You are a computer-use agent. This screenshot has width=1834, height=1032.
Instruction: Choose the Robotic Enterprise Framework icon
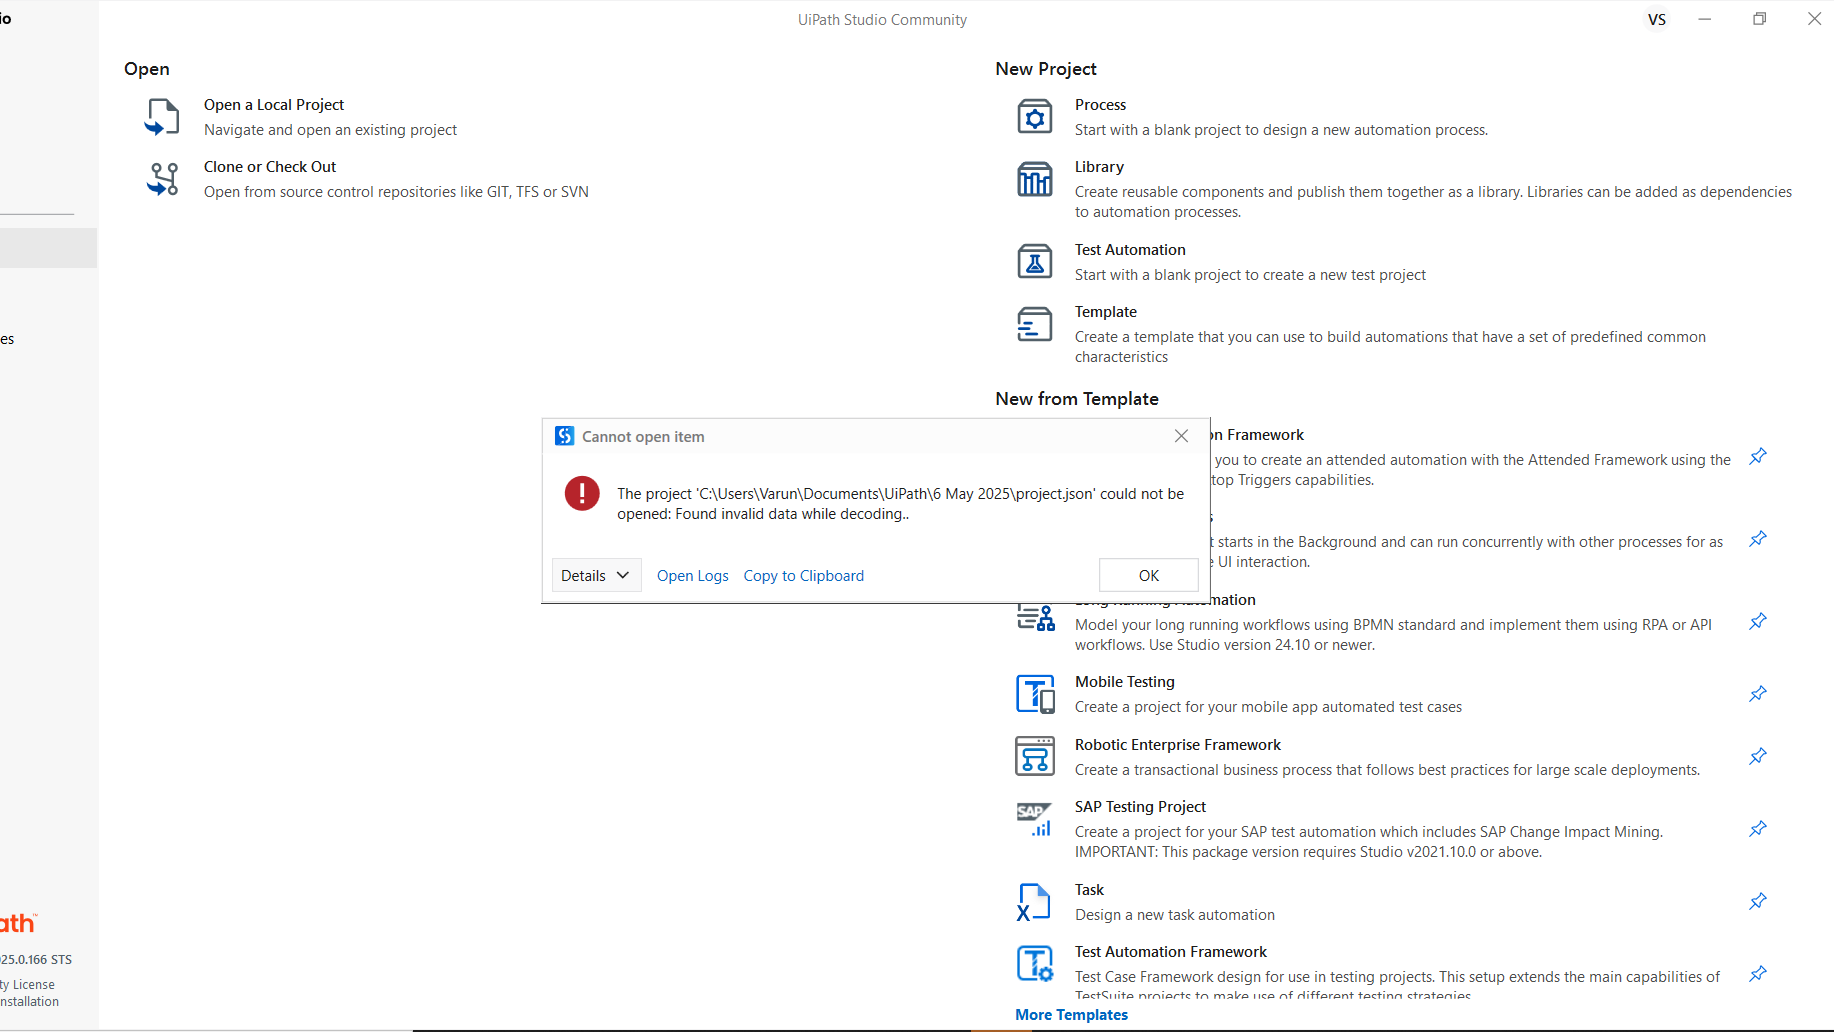(x=1035, y=757)
